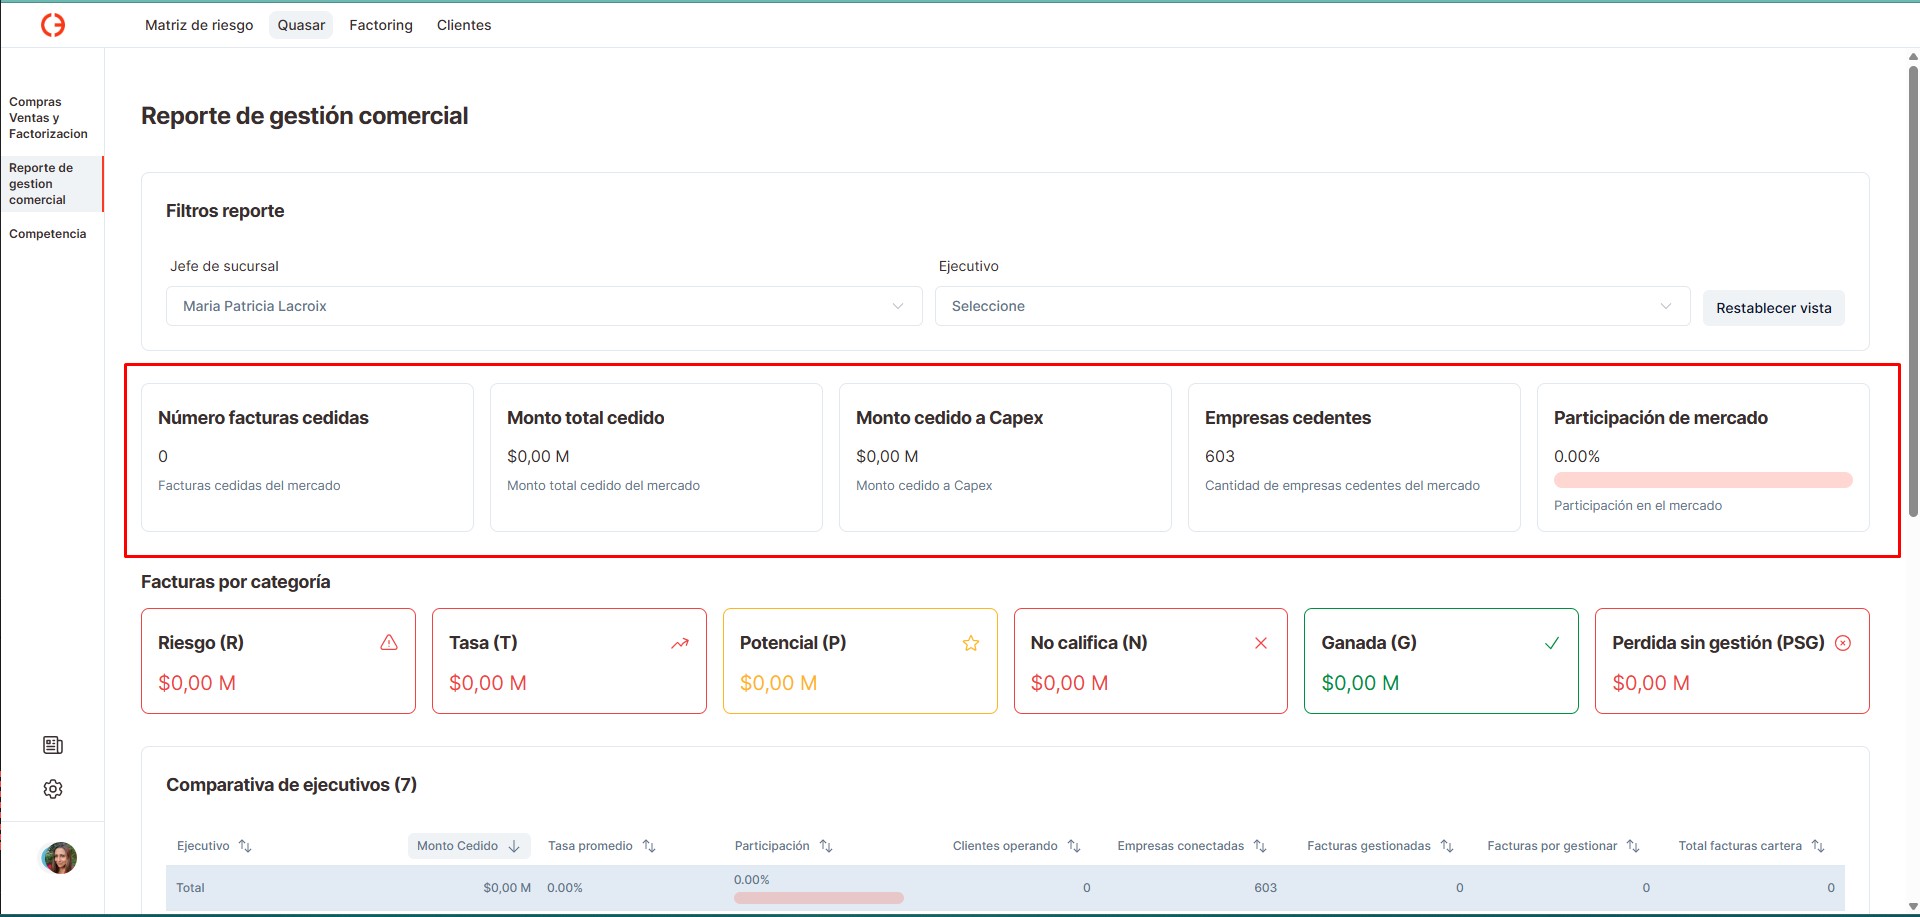Click checkmark icon on Ganada card
Image resolution: width=1920 pixels, height=917 pixels.
[1551, 643]
